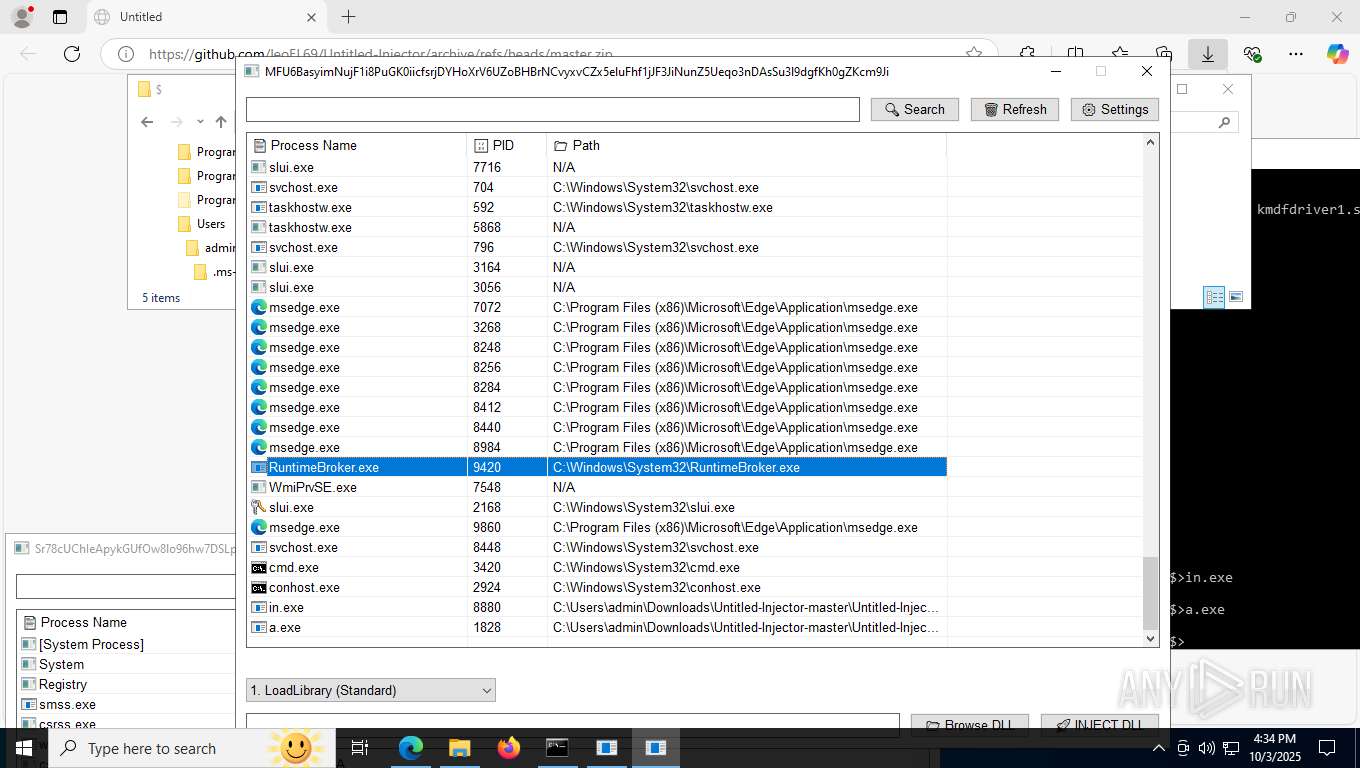Show hidden system tray icons

click(1159, 748)
